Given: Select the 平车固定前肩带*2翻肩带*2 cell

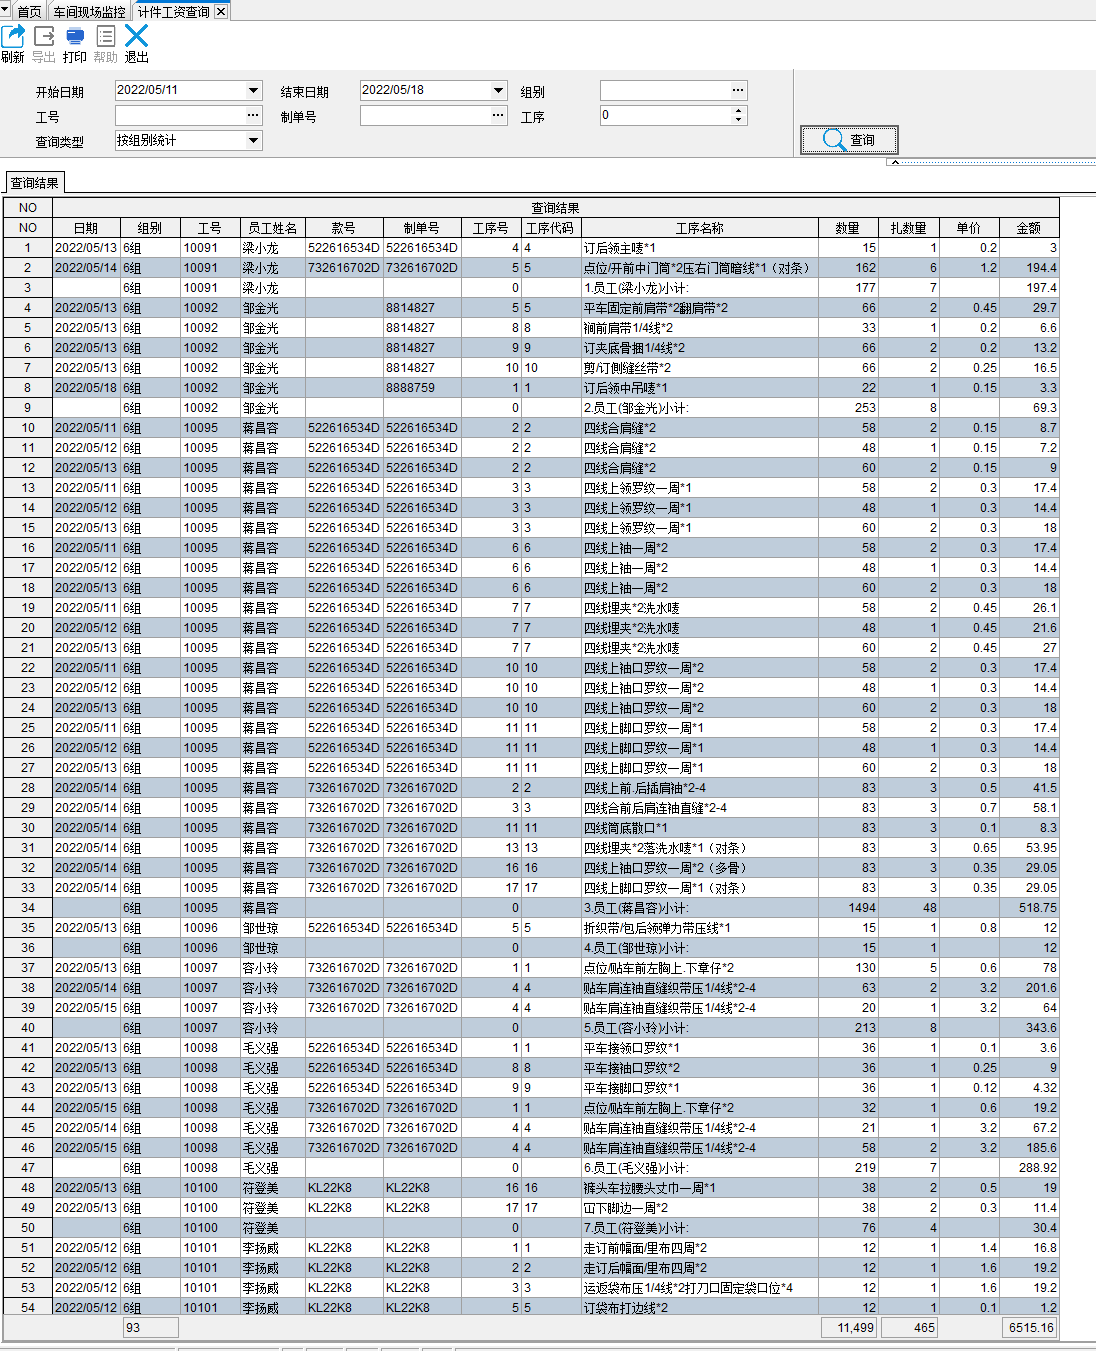Looking at the screenshot, I should tap(700, 308).
